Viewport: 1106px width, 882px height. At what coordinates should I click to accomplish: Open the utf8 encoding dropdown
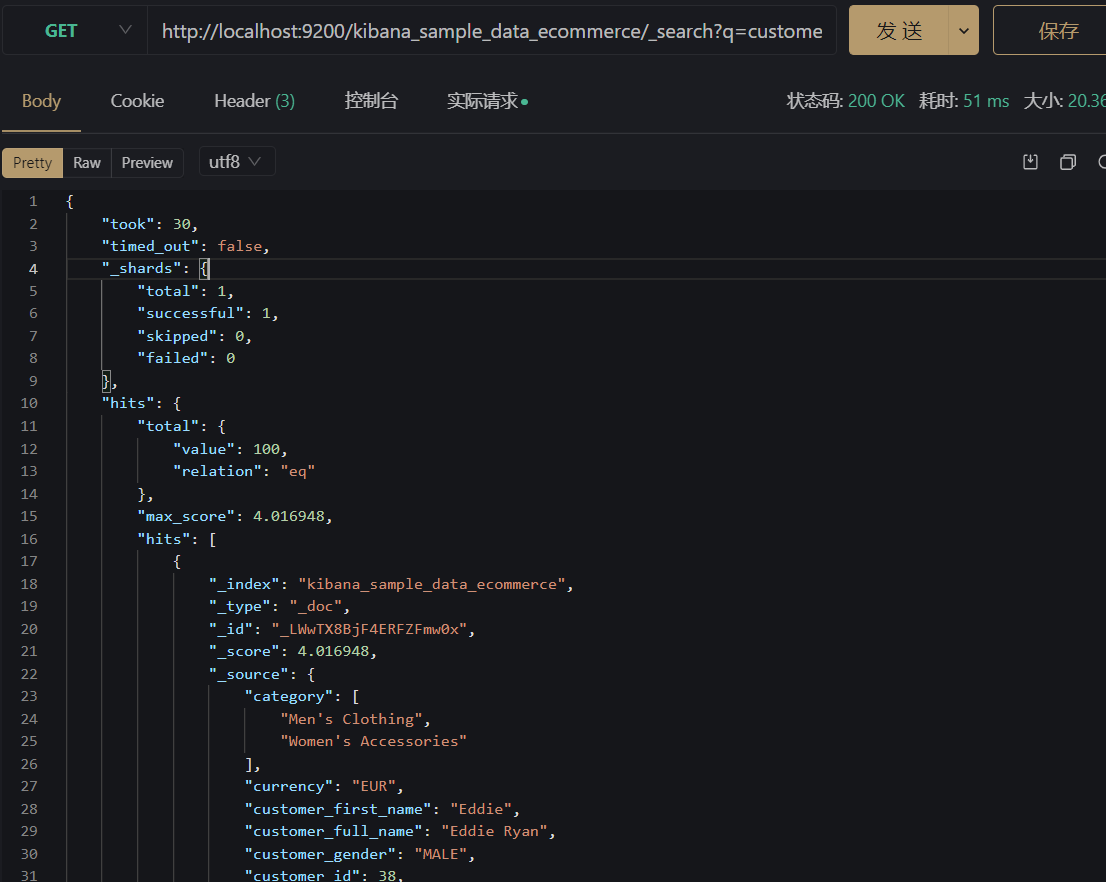pyautogui.click(x=236, y=162)
